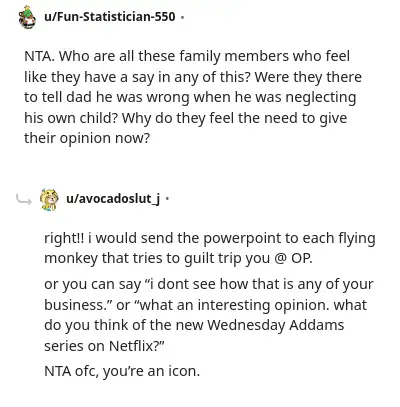
Task: Select the first comment's opening 'NTA.' text
Action: (39, 56)
